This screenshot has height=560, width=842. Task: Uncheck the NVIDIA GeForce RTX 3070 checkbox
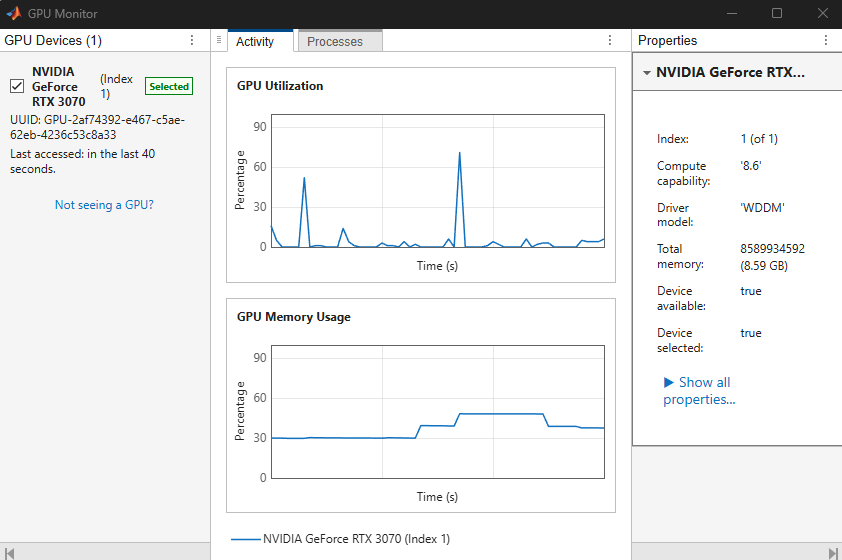point(17,86)
